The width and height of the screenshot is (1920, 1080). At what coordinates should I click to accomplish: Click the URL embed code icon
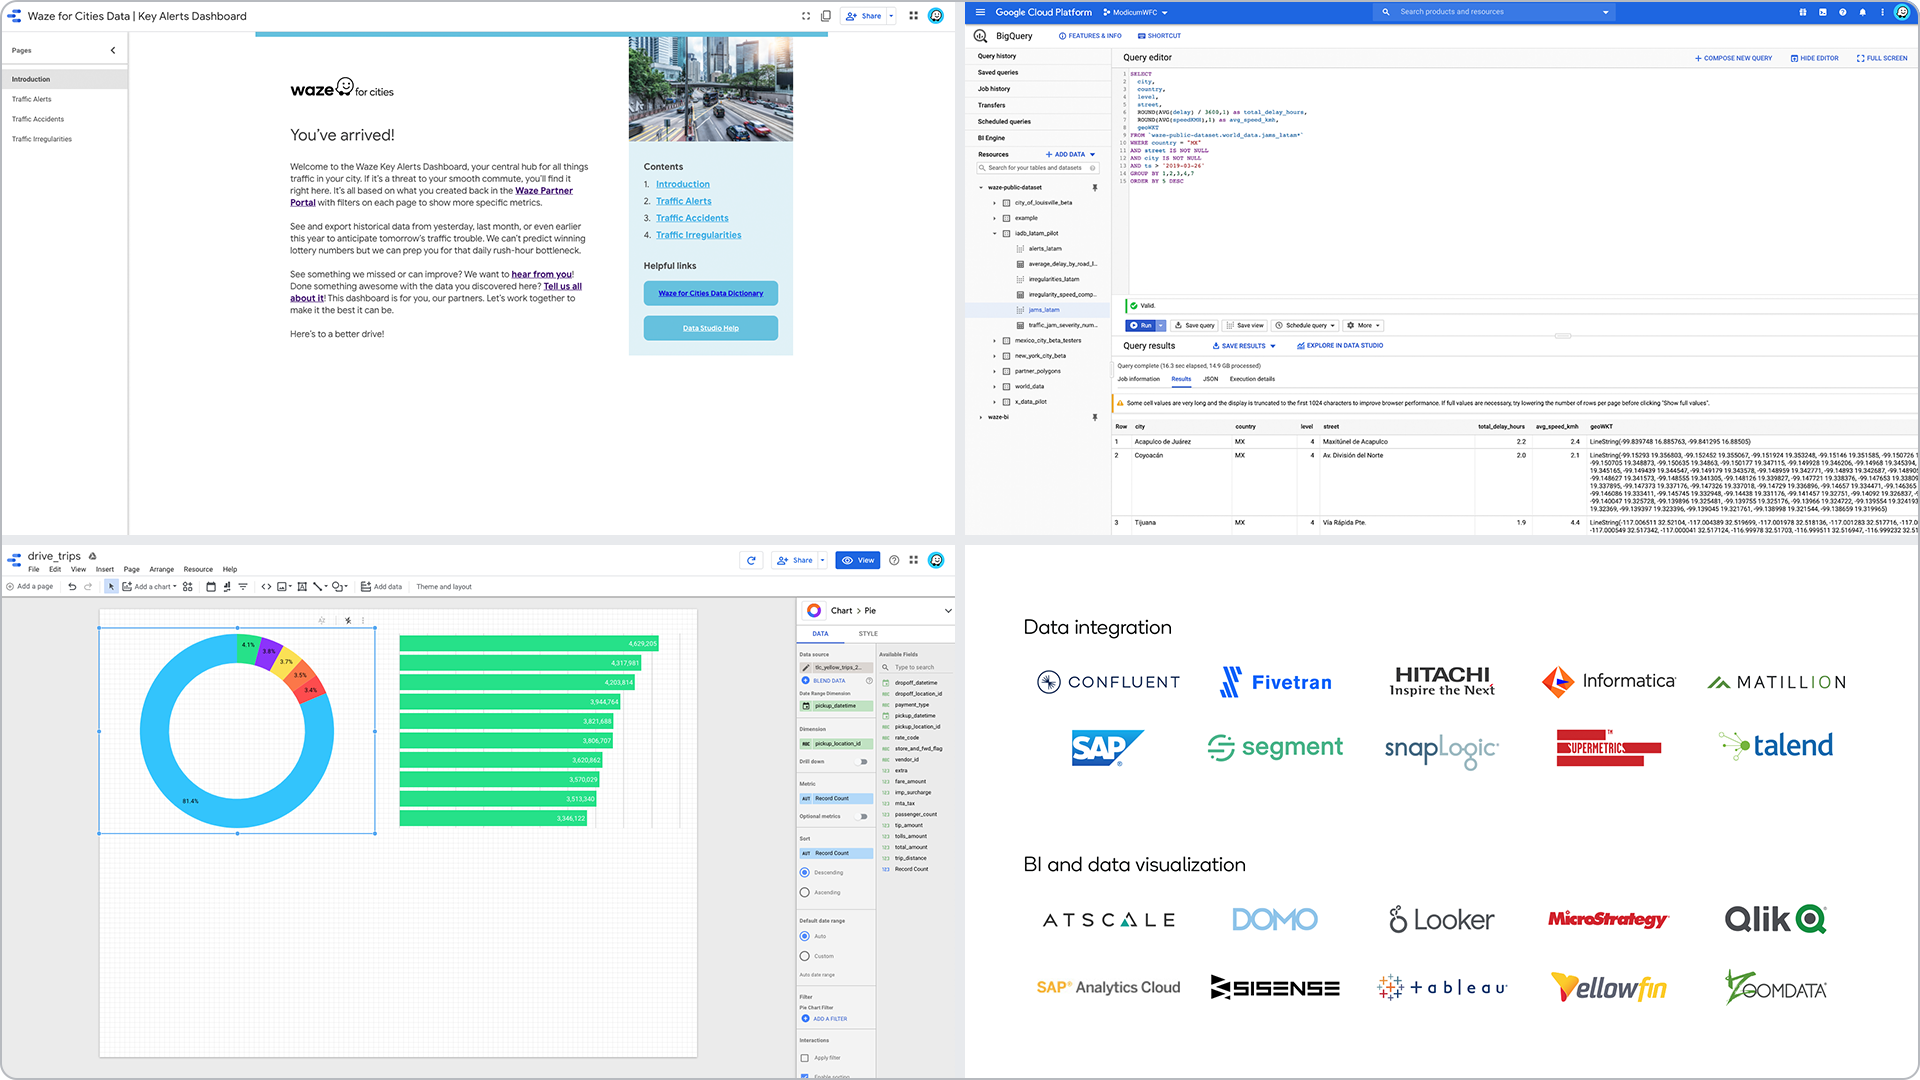click(266, 587)
